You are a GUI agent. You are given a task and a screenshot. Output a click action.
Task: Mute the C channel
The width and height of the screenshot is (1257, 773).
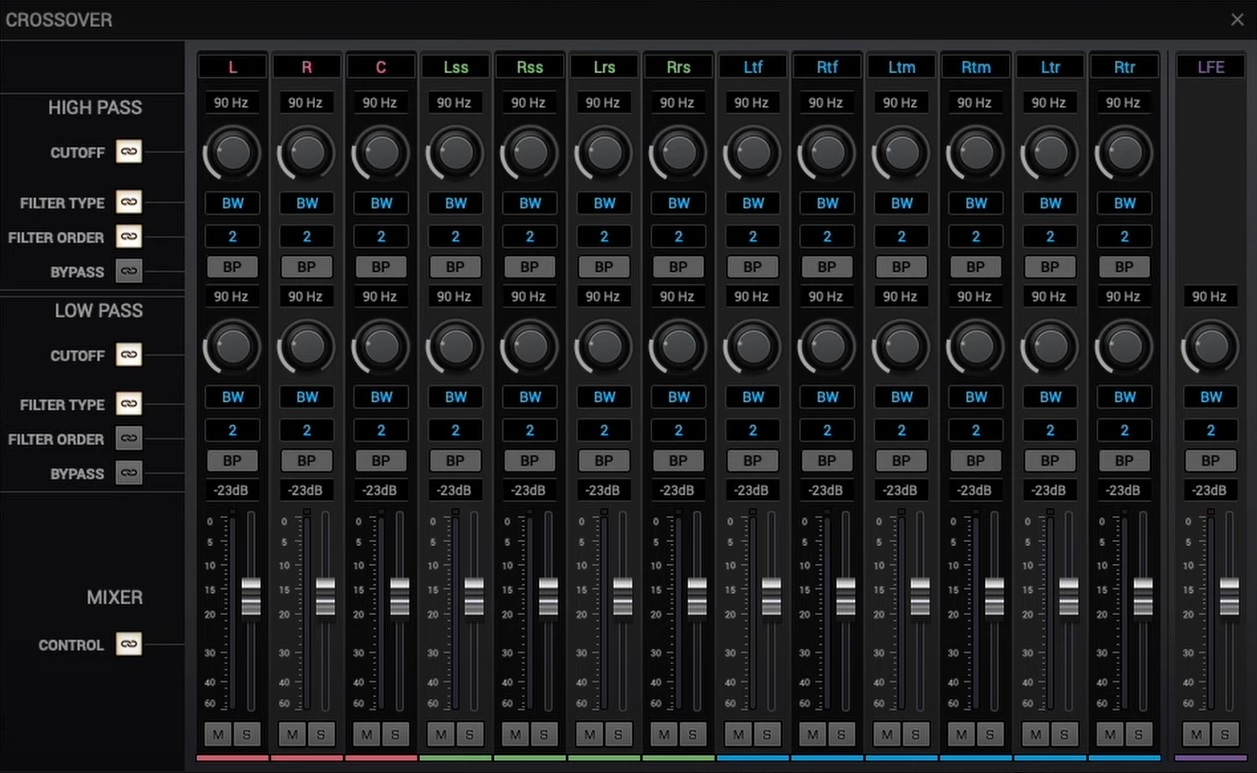(366, 734)
